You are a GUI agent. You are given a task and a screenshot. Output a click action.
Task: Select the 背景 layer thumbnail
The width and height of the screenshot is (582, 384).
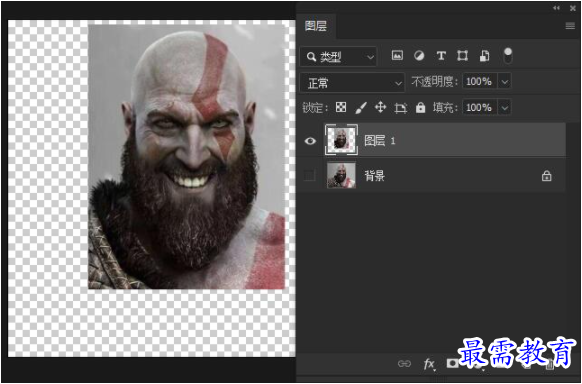pos(341,175)
